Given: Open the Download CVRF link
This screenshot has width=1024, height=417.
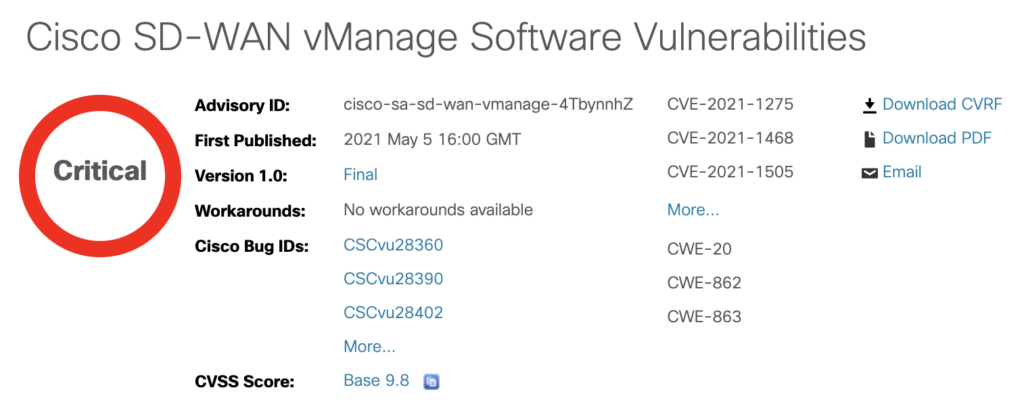Looking at the screenshot, I should (942, 104).
